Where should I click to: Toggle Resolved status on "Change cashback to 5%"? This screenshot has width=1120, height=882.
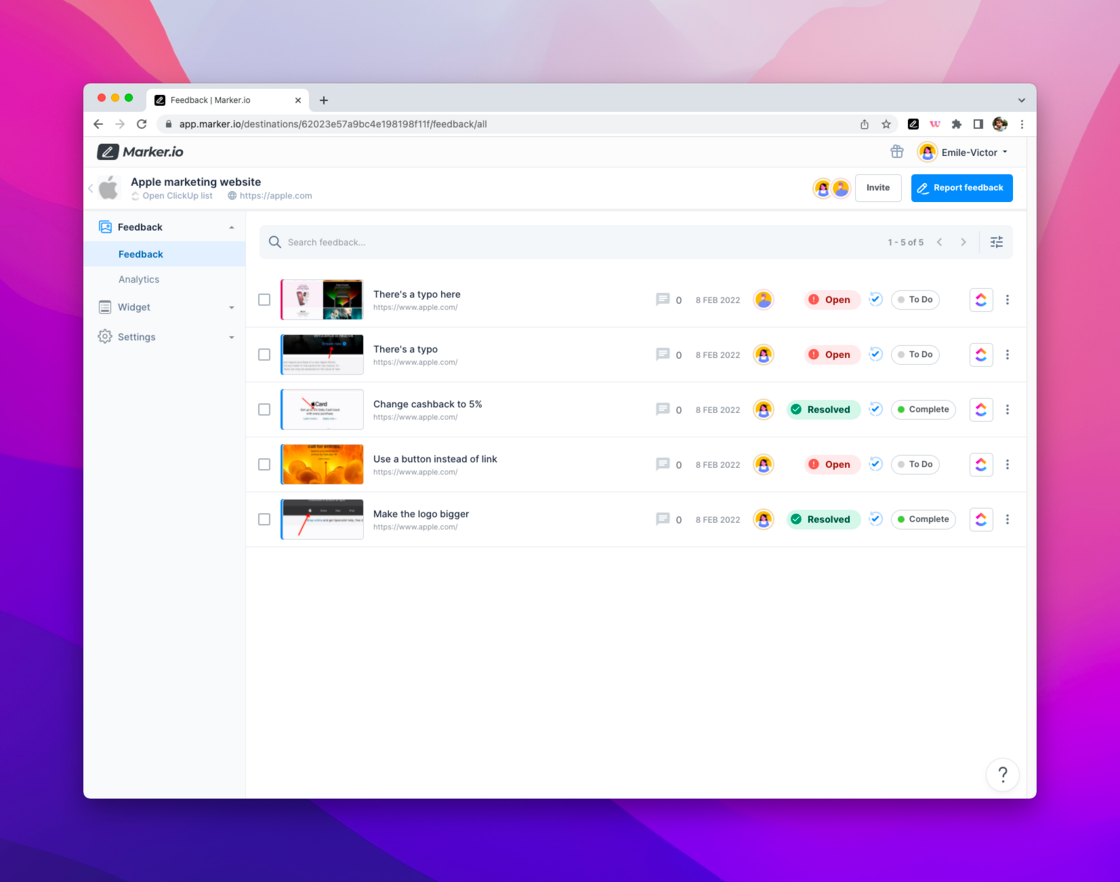click(823, 409)
